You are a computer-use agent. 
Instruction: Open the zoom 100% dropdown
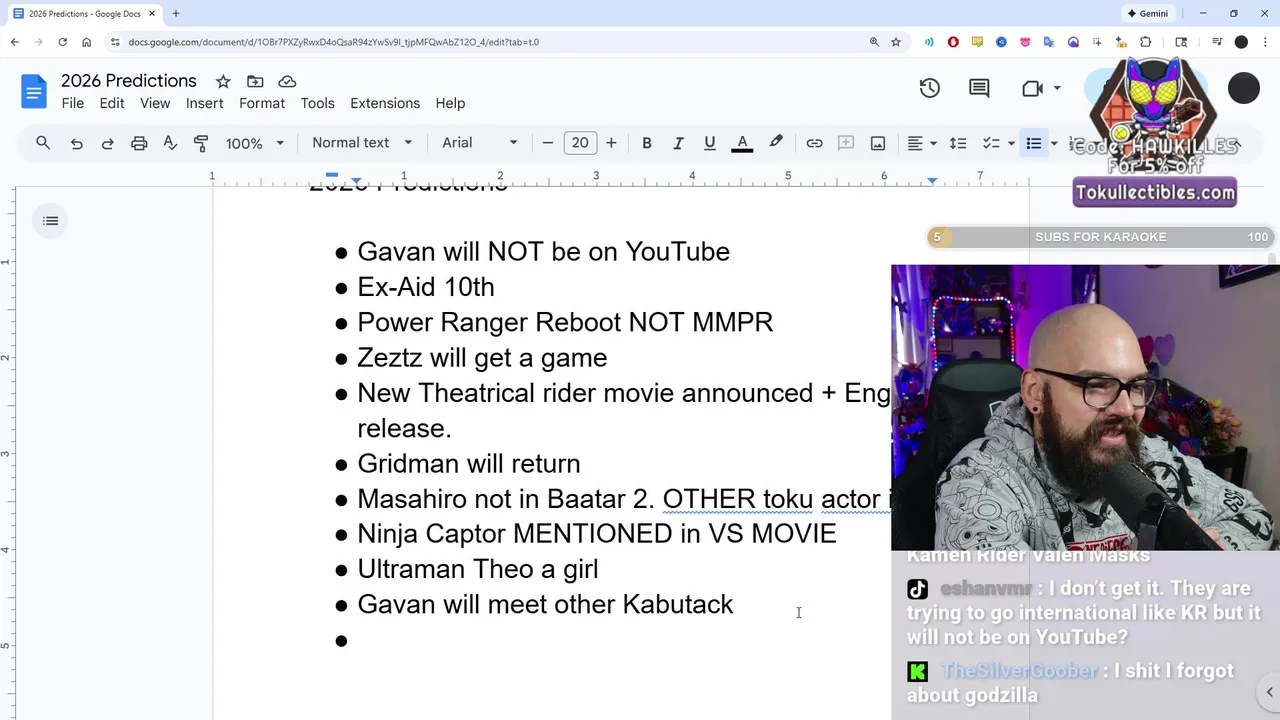pos(254,143)
